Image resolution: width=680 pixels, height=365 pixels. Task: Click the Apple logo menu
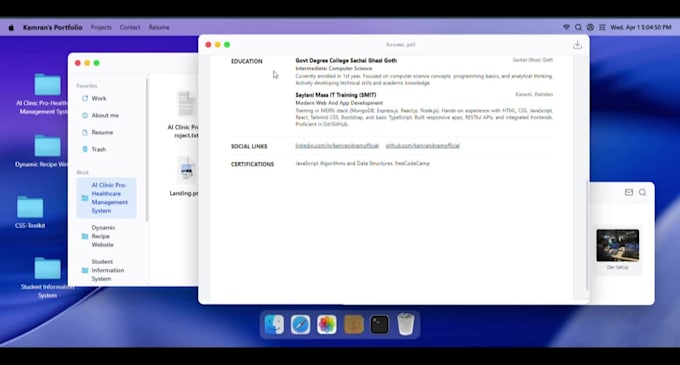click(x=11, y=27)
